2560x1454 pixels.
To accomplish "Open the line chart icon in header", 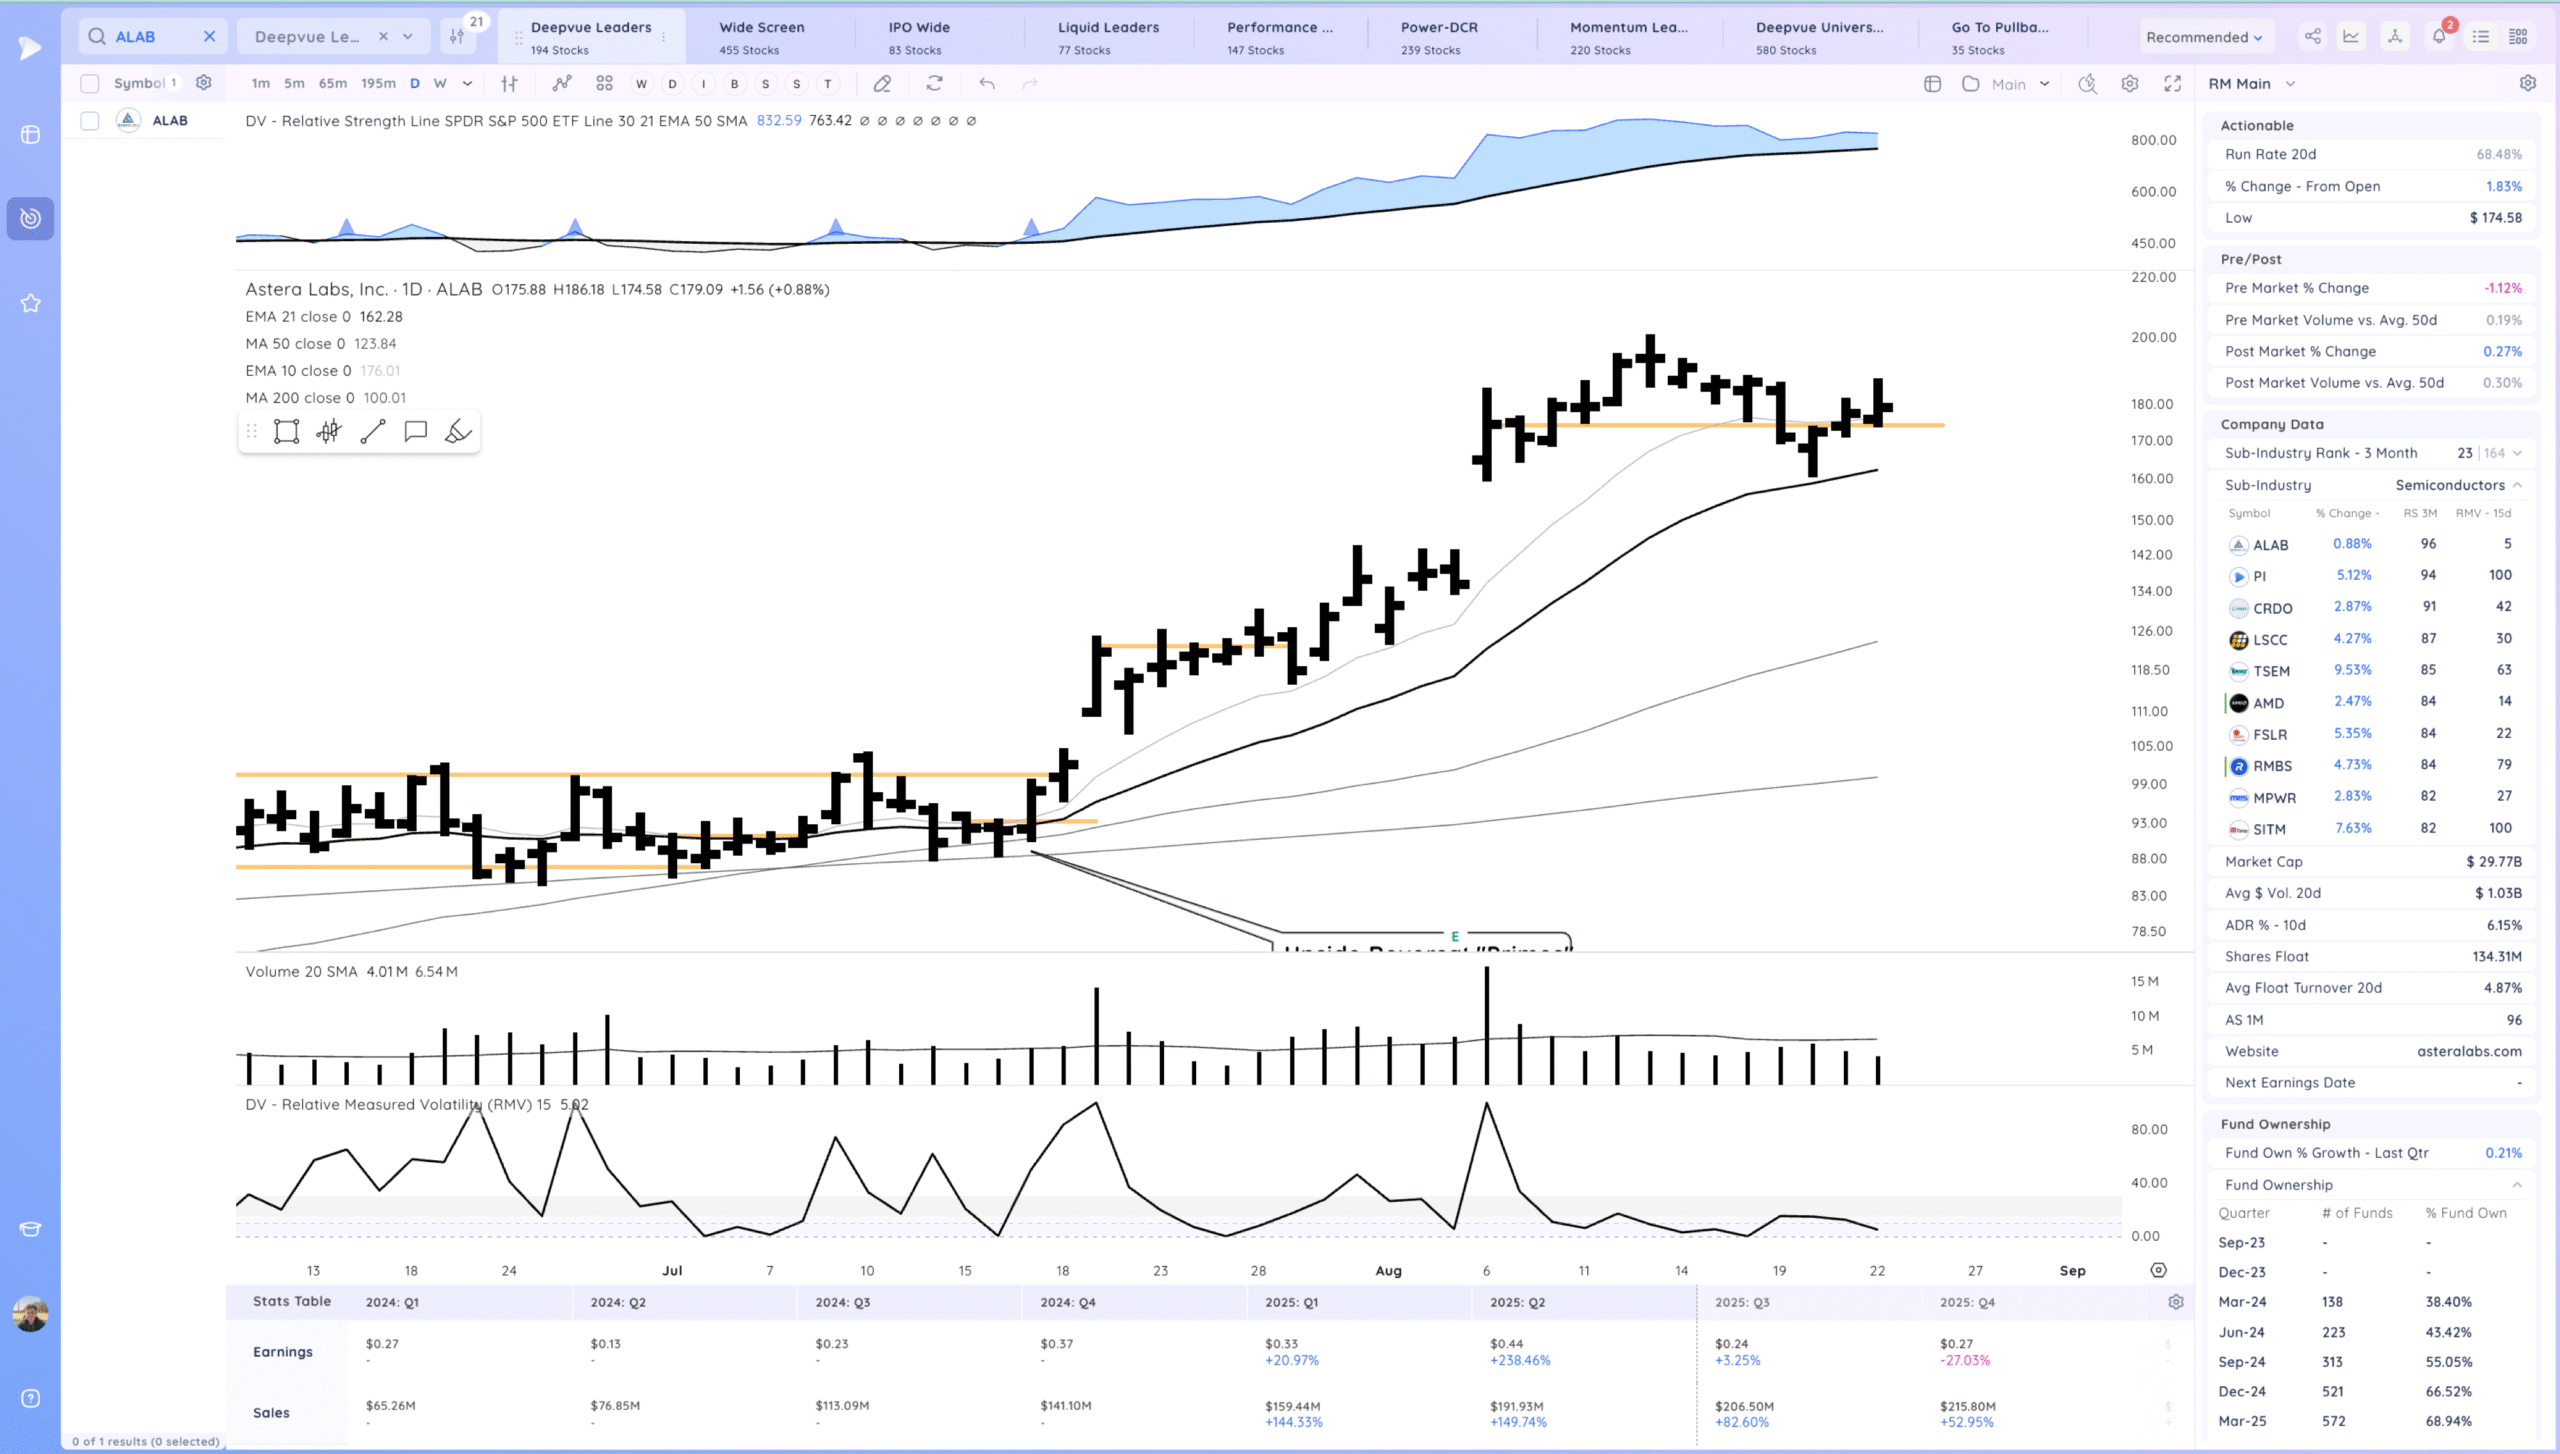I will 2351,37.
